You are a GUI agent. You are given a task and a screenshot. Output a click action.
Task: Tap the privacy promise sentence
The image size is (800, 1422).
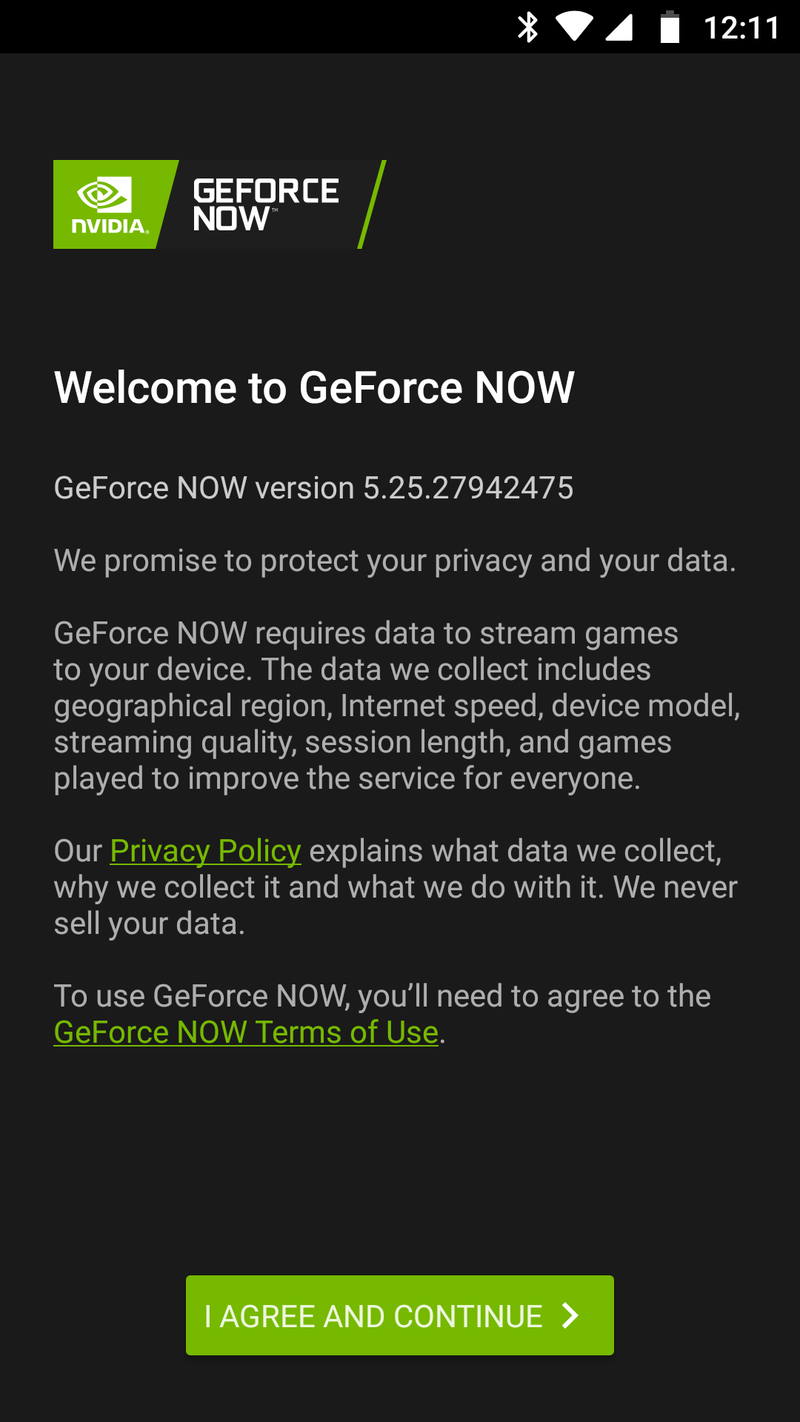(x=394, y=561)
